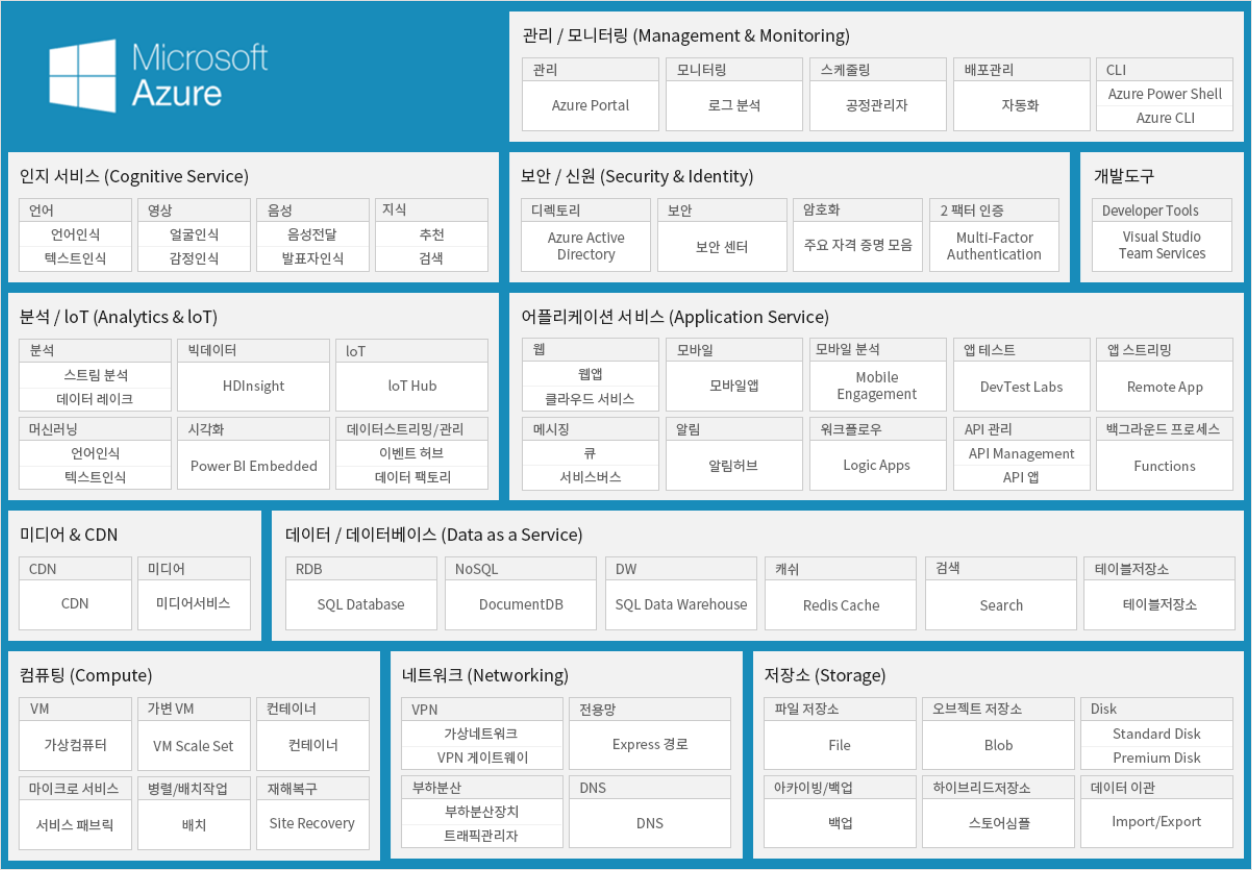Click 감정인식 in Cognitive Service
Viewport: 1252px width, 870px height.
[x=193, y=259]
